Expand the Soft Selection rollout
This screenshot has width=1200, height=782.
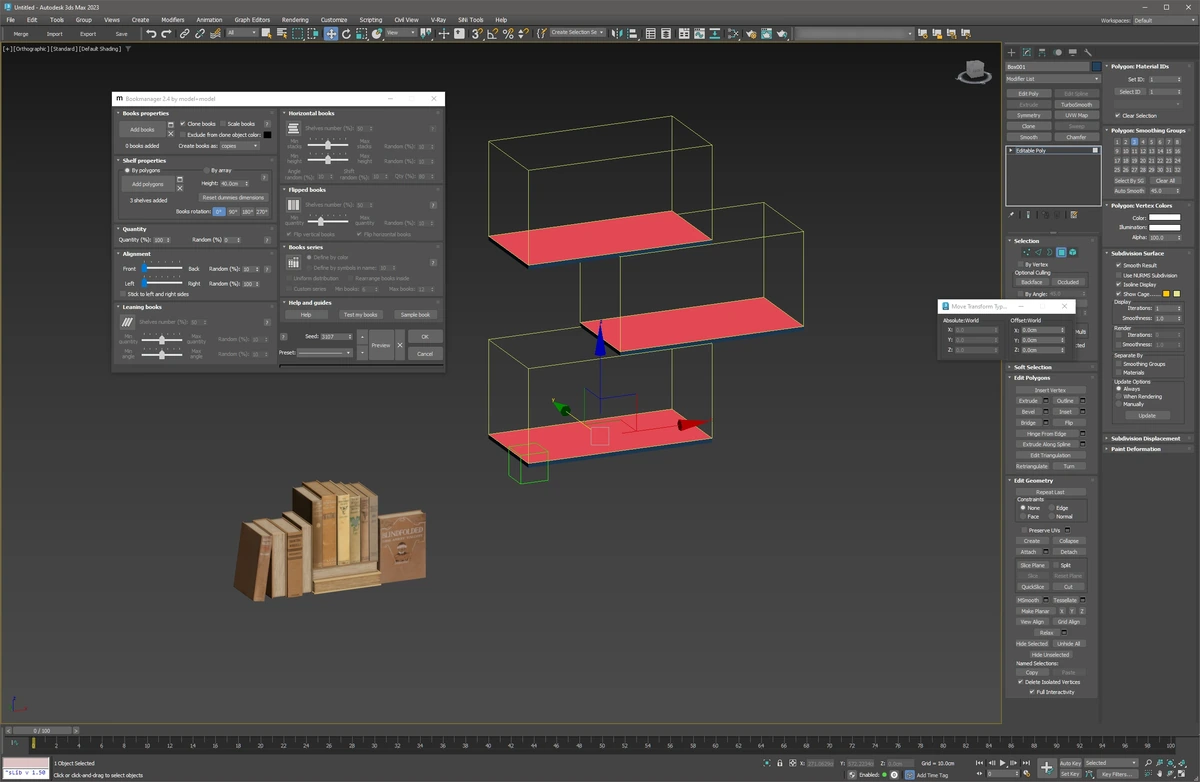(x=1032, y=367)
